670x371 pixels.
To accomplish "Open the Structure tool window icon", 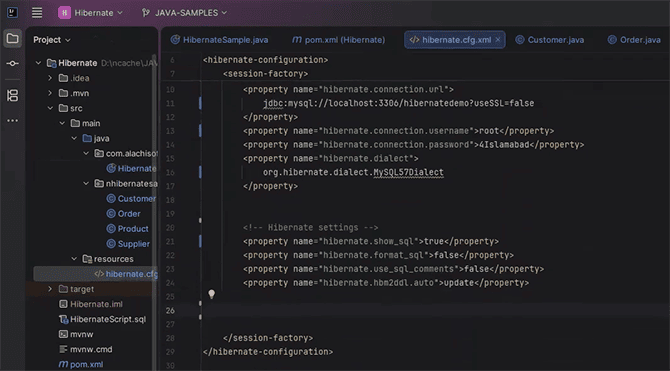I will [12, 95].
